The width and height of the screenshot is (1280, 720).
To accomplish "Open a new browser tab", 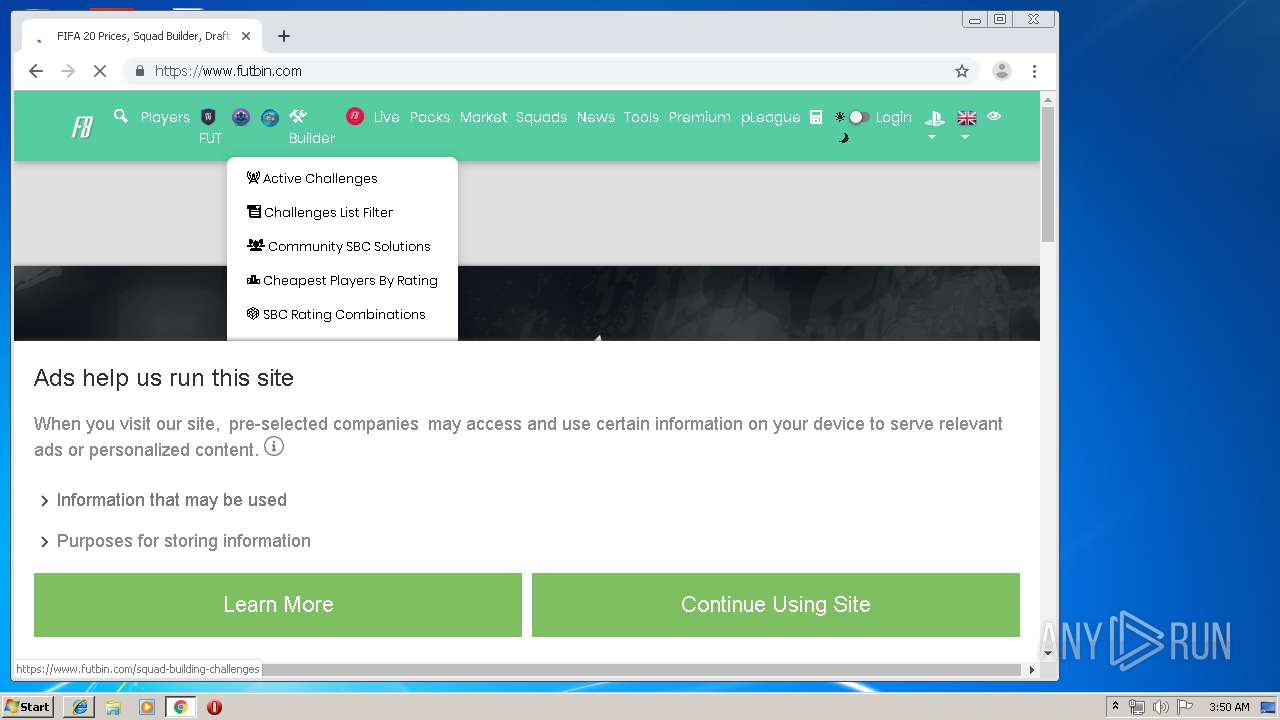I will 284,36.
